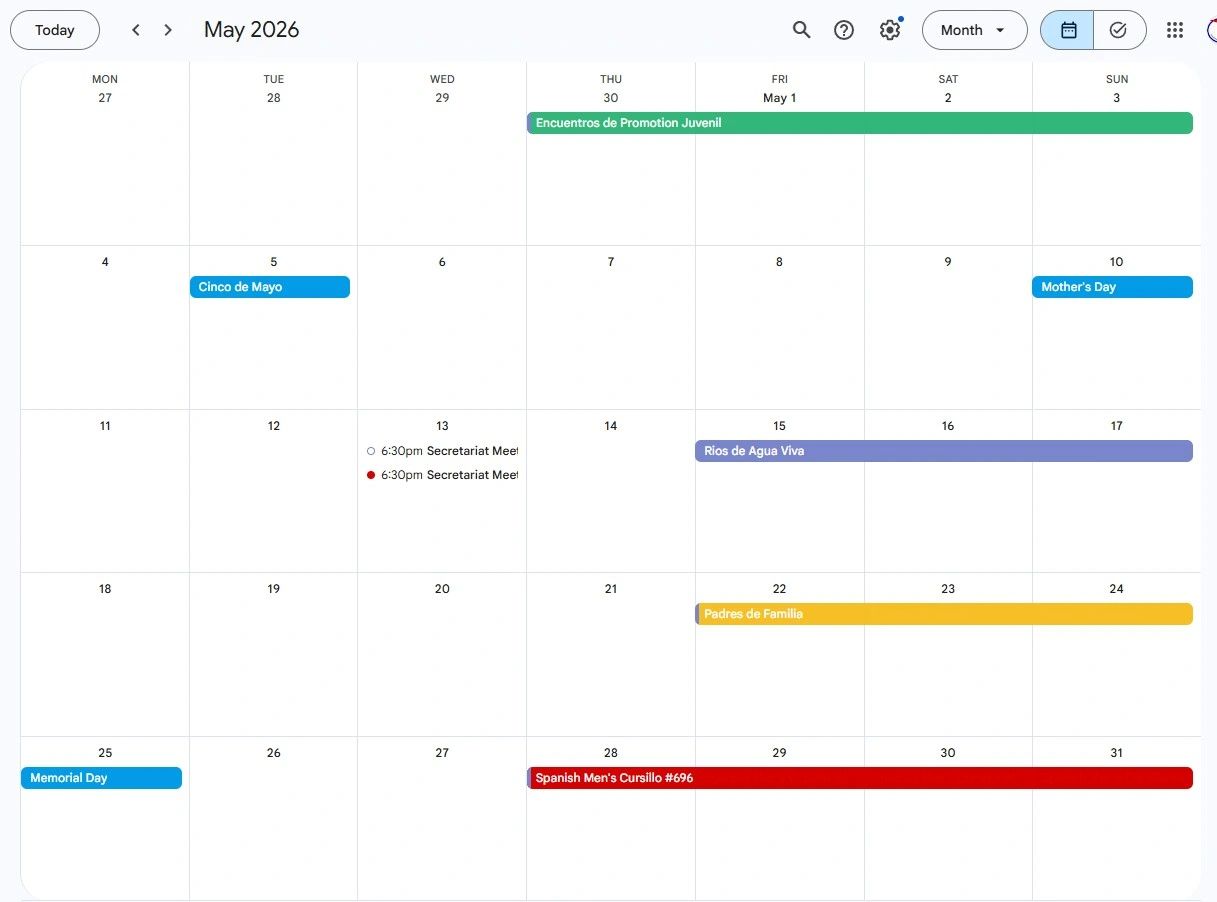Open Spanish Men's Cursillo #696 event
Image resolution: width=1217 pixels, height=902 pixels.
coord(860,778)
